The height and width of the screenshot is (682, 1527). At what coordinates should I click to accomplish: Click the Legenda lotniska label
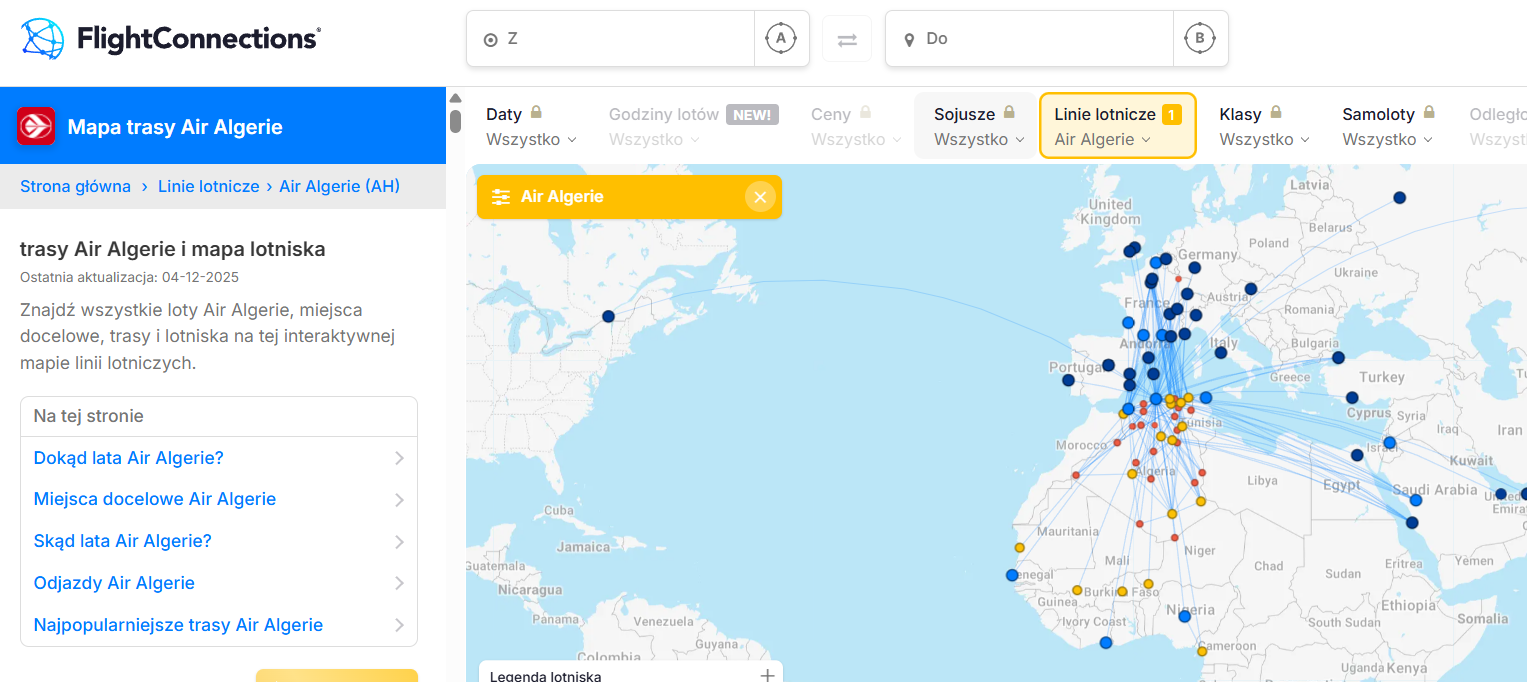pos(545,677)
